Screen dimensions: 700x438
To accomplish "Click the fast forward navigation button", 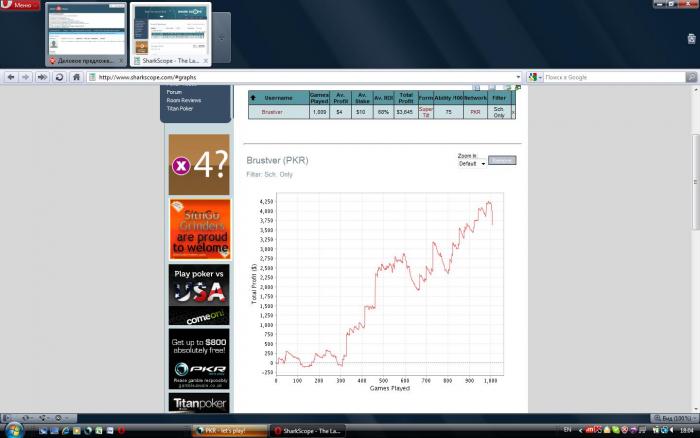I will (x=42, y=77).
